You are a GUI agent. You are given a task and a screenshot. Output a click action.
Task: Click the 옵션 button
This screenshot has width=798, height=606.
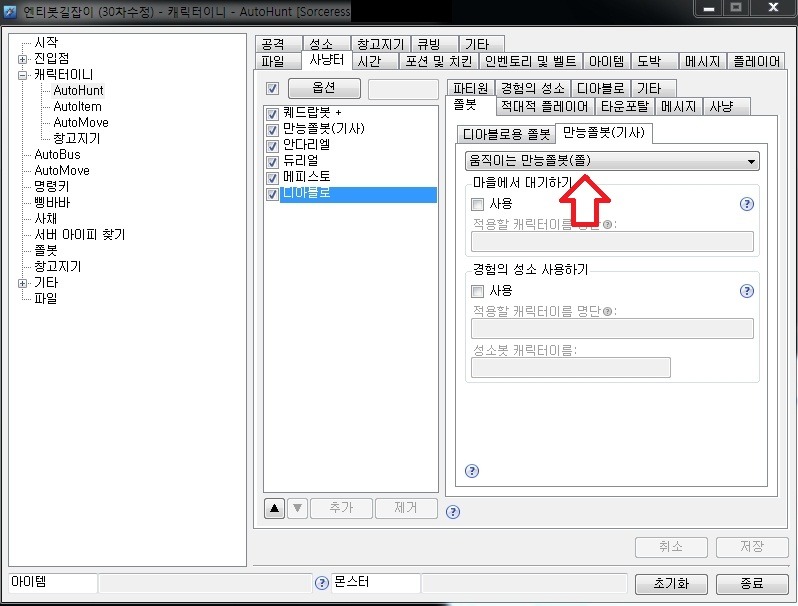pos(324,89)
